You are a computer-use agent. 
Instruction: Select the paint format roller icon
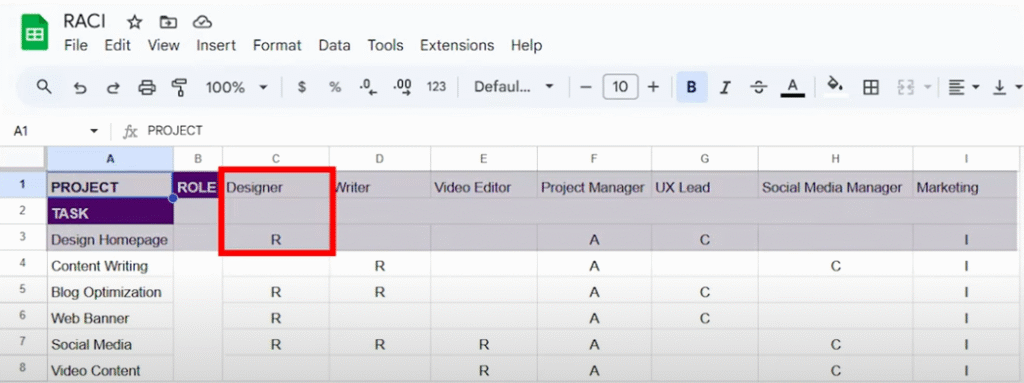pyautogui.click(x=179, y=87)
